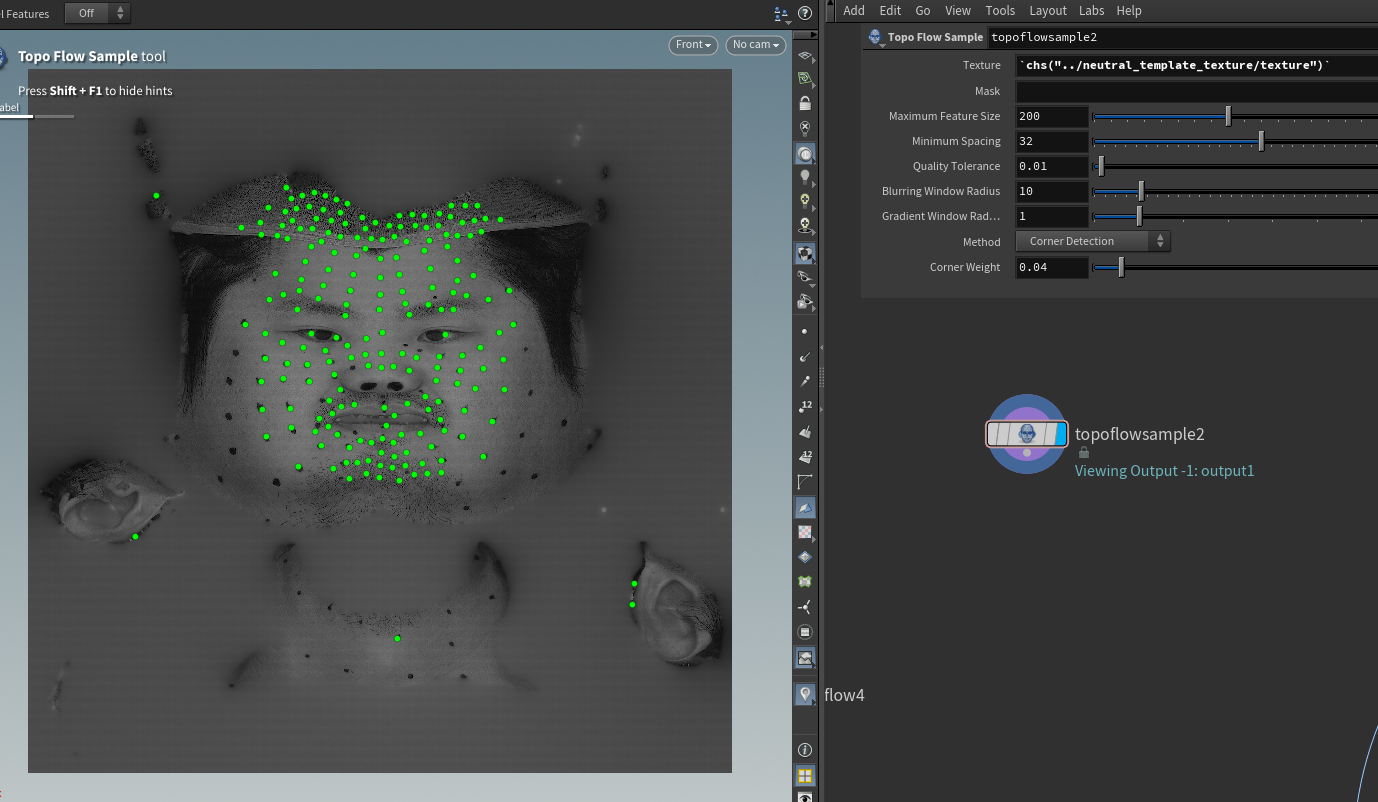Toggle the display materials cube icon
The height and width of the screenshot is (802, 1378).
[x=805, y=253]
